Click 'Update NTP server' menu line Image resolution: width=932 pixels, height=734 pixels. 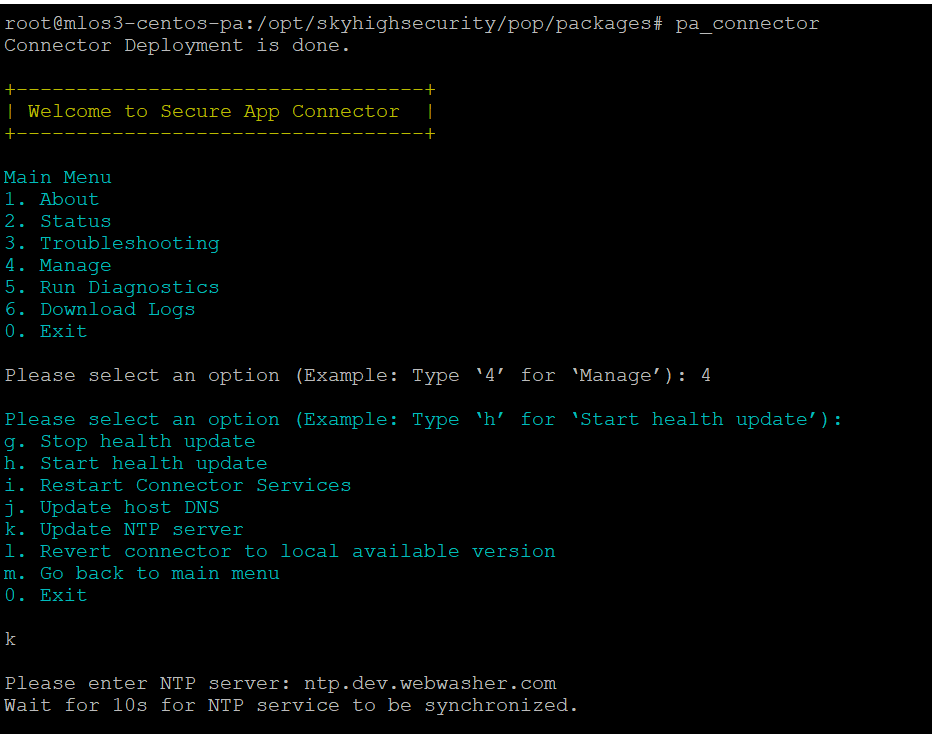click(123, 529)
